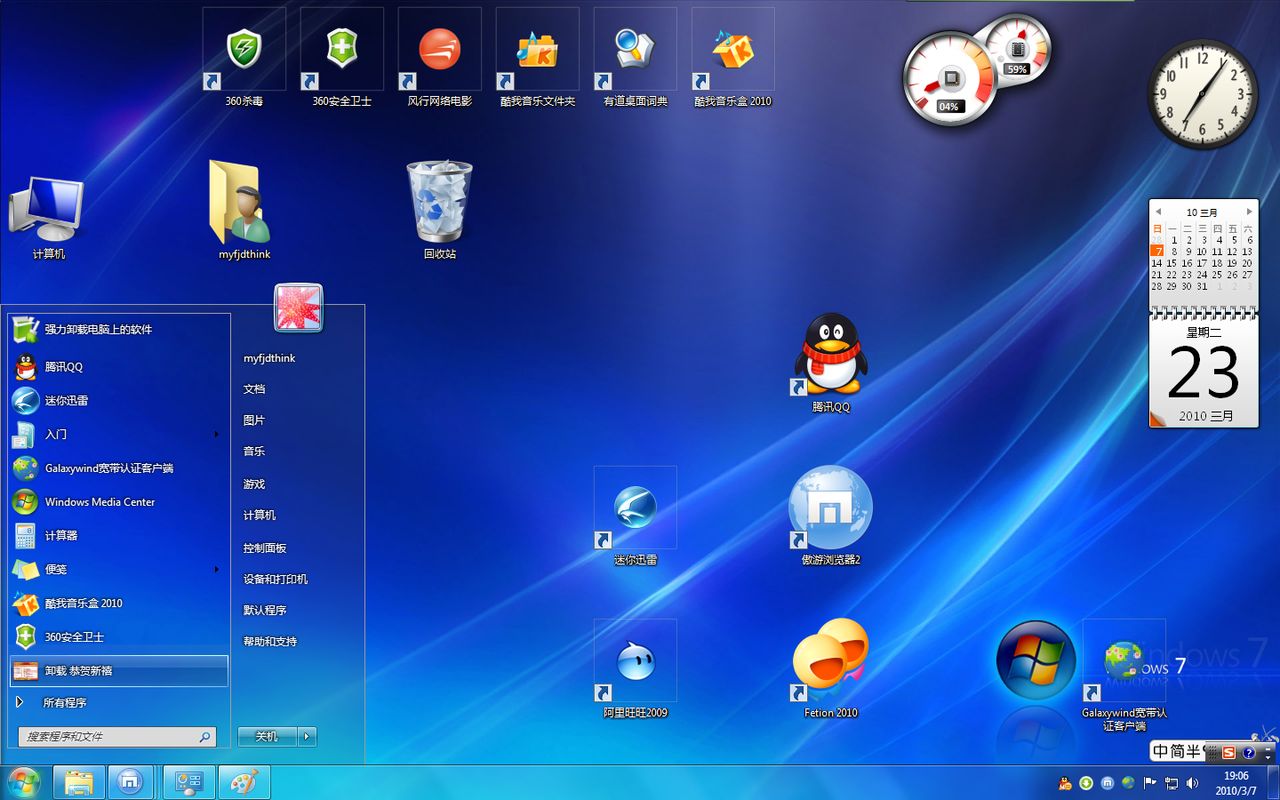Toggle 半 half-width/full-width mode
The image size is (1280, 800).
point(1194,752)
